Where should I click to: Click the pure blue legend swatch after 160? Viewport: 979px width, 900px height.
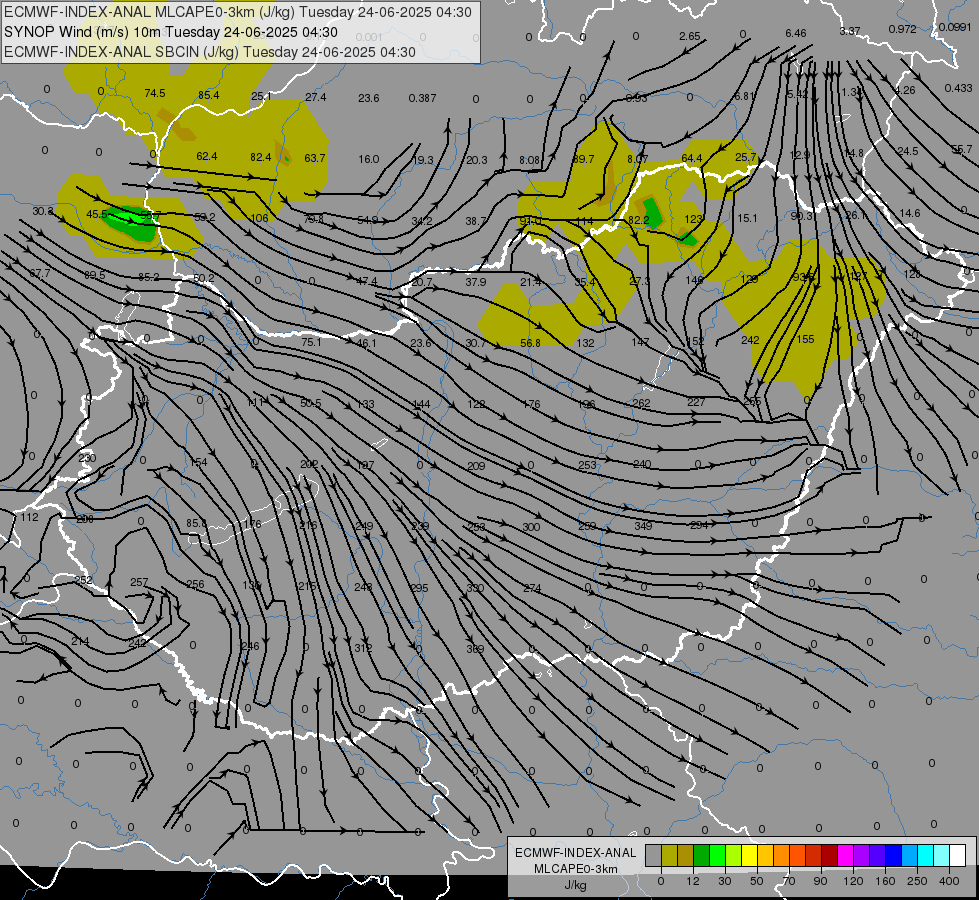[x=894, y=855]
